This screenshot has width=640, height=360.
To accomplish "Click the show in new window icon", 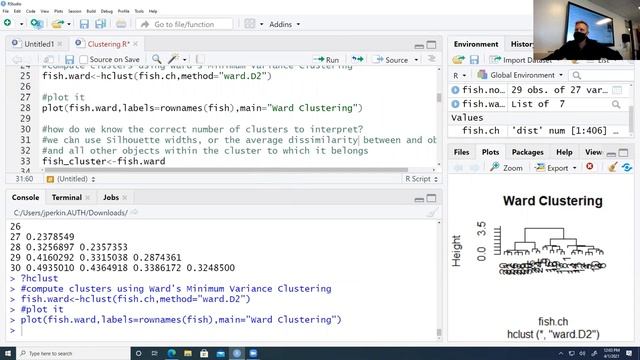I will pyautogui.click(x=49, y=60).
